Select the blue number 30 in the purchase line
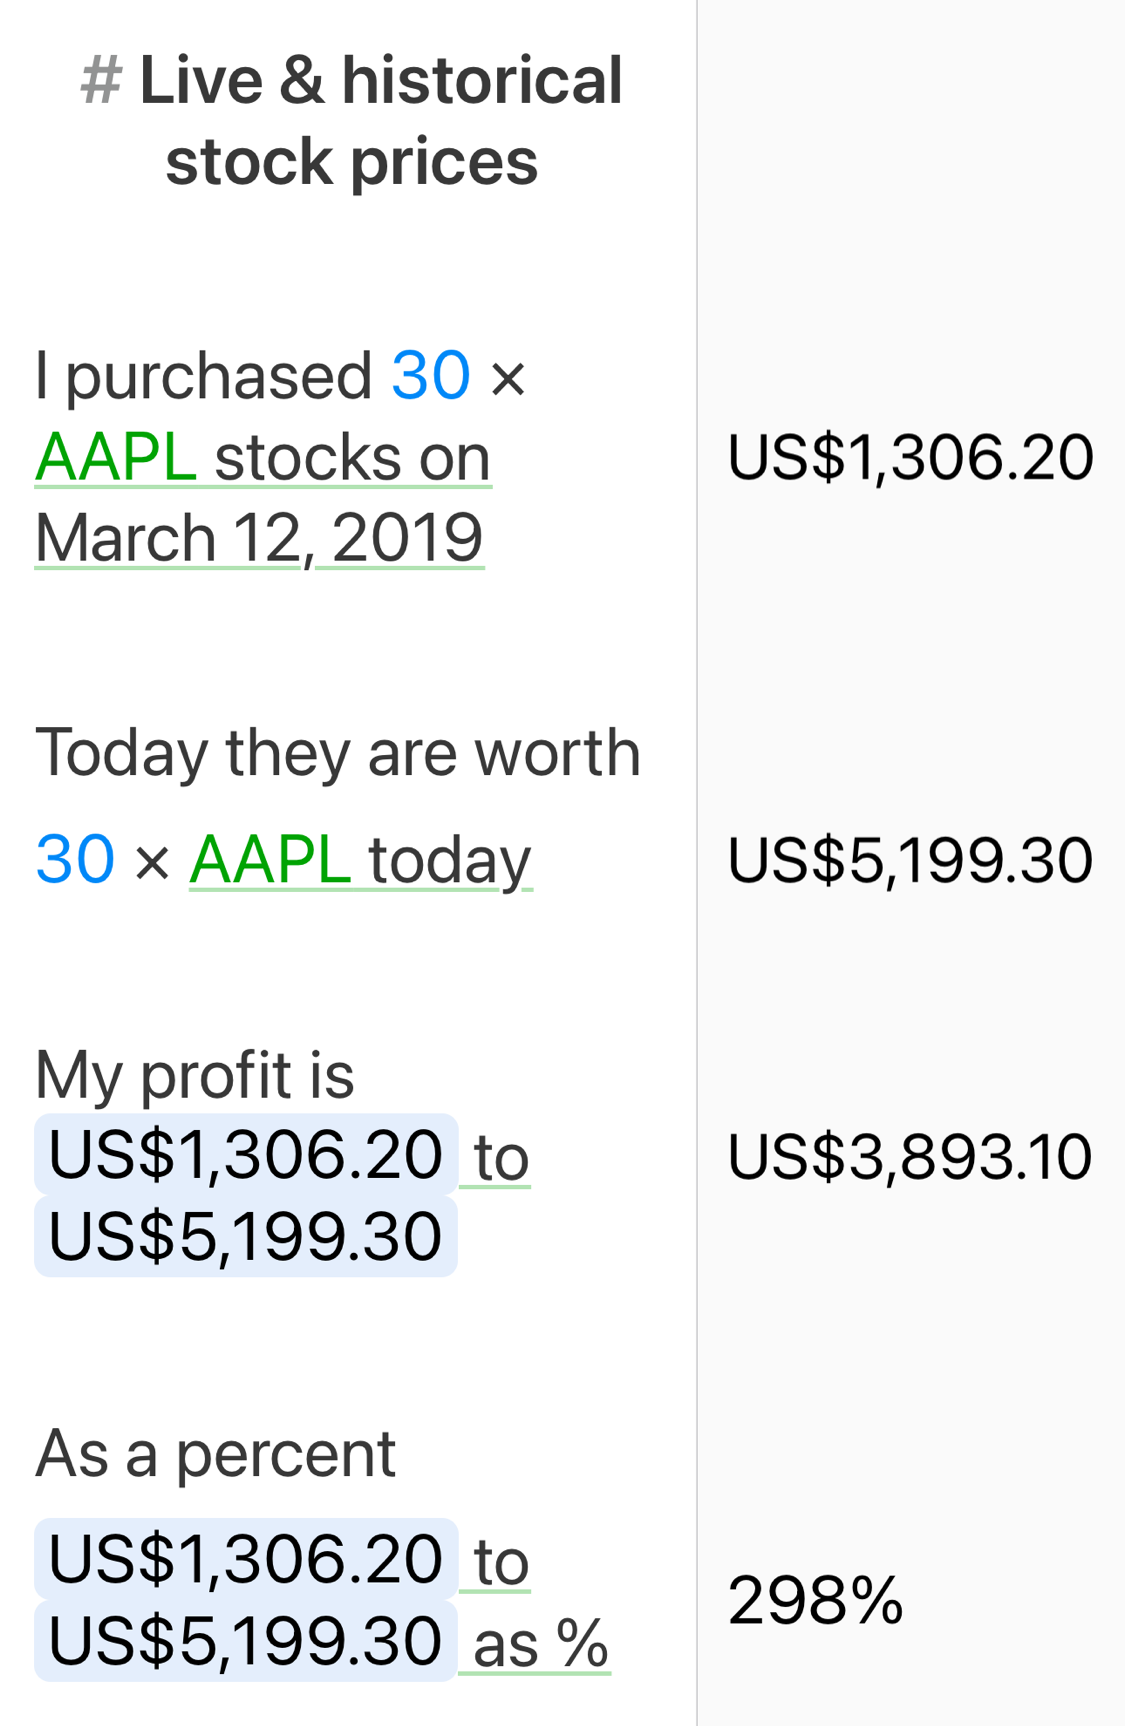 [x=431, y=376]
